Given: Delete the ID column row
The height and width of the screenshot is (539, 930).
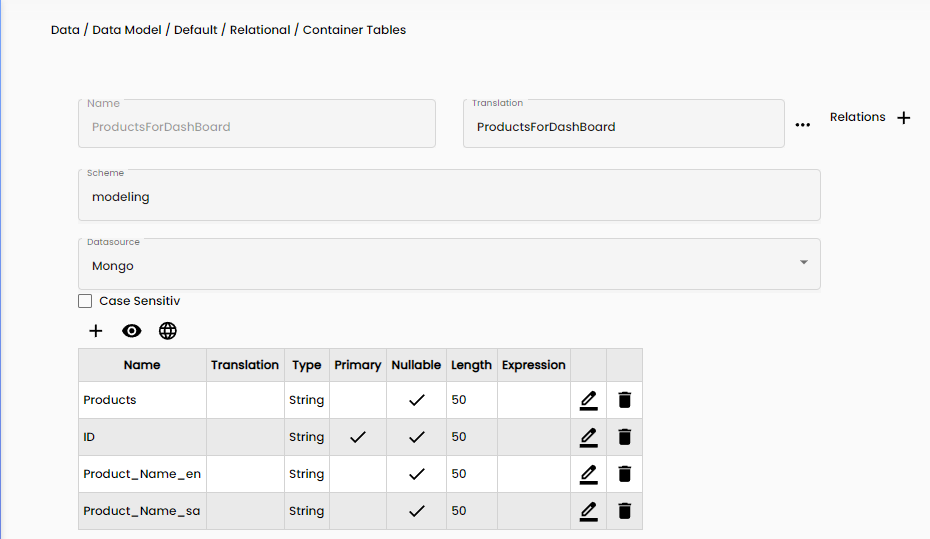Looking at the screenshot, I should pos(625,437).
